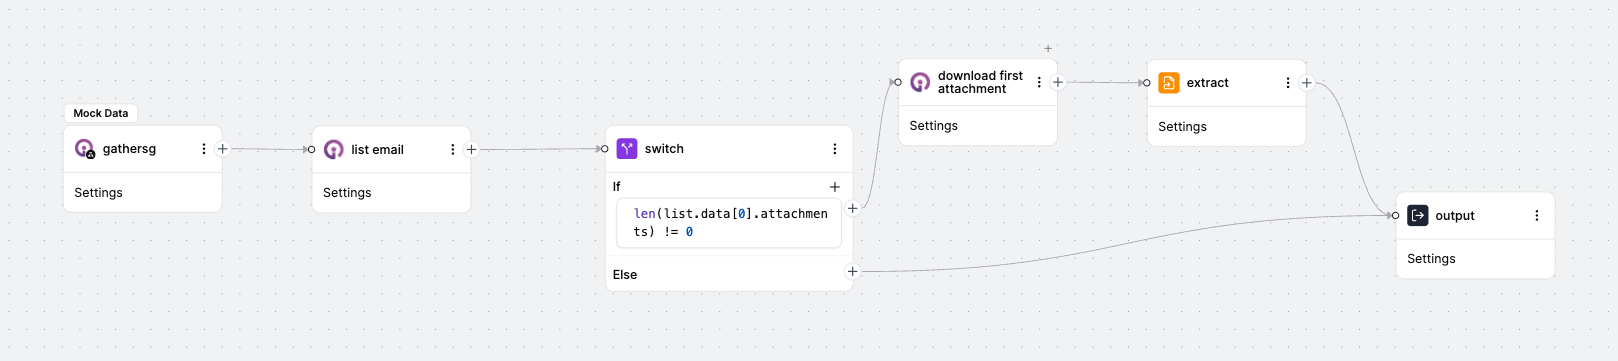Click the gathersg node icon
Image resolution: width=1618 pixels, height=361 pixels.
85,149
